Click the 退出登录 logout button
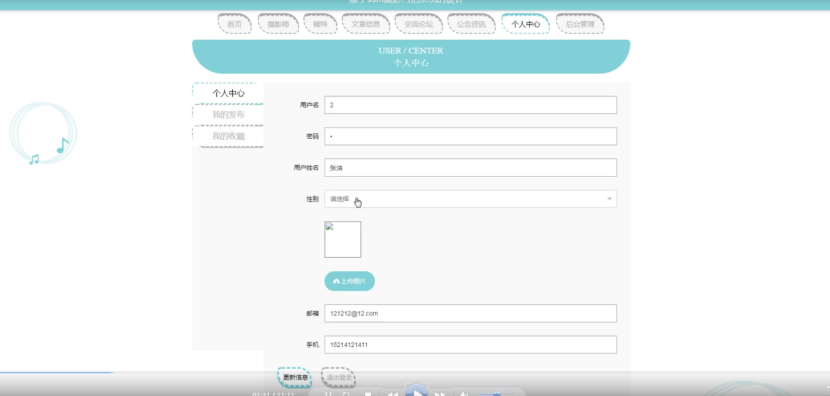Viewport: 830px width, 396px height. [339, 377]
